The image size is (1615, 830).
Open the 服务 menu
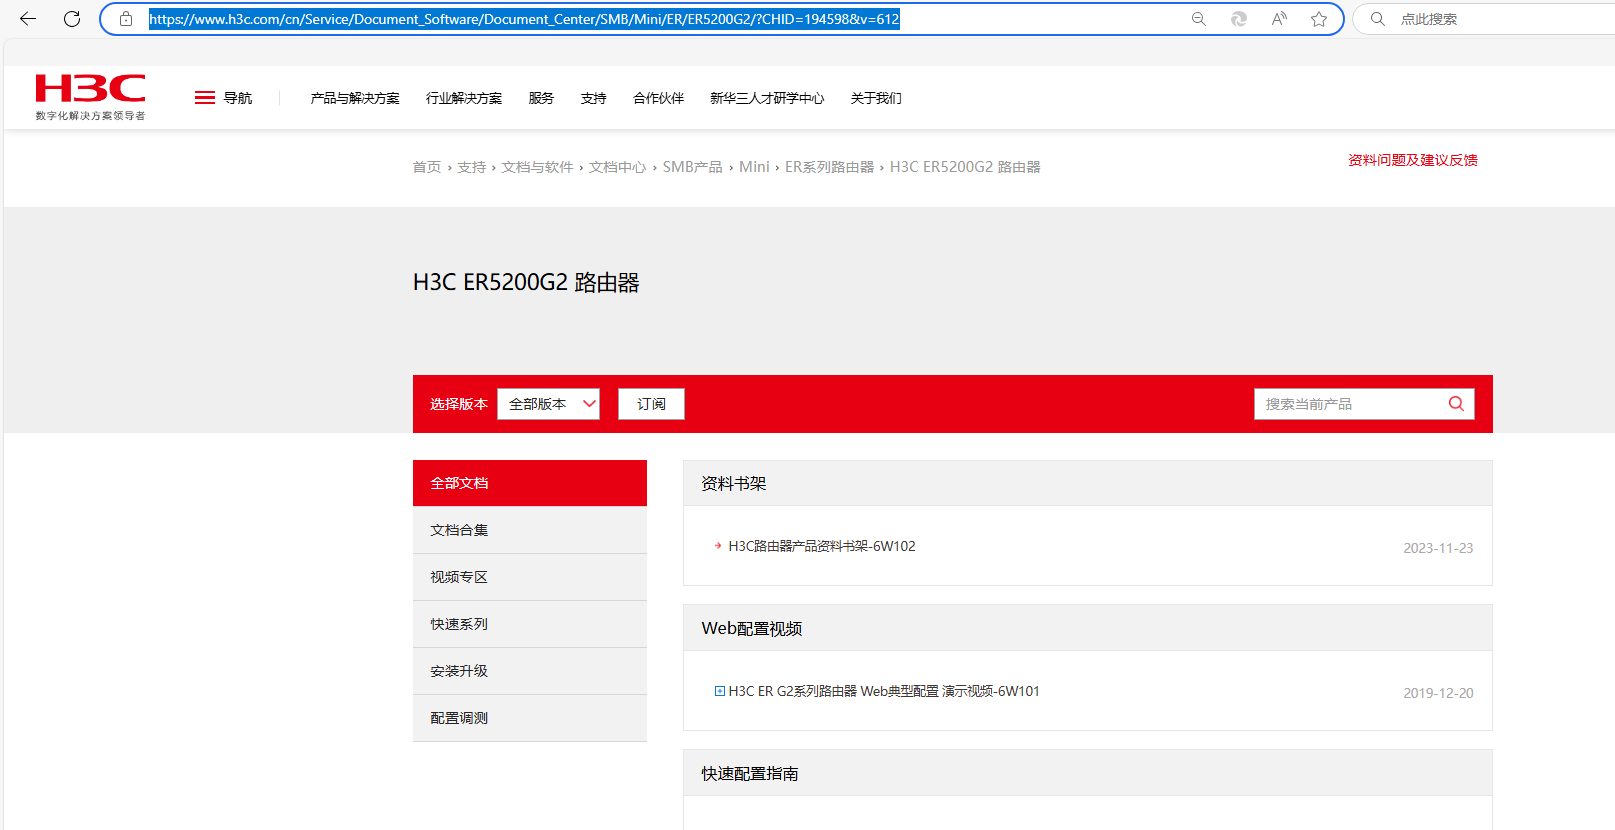point(541,98)
